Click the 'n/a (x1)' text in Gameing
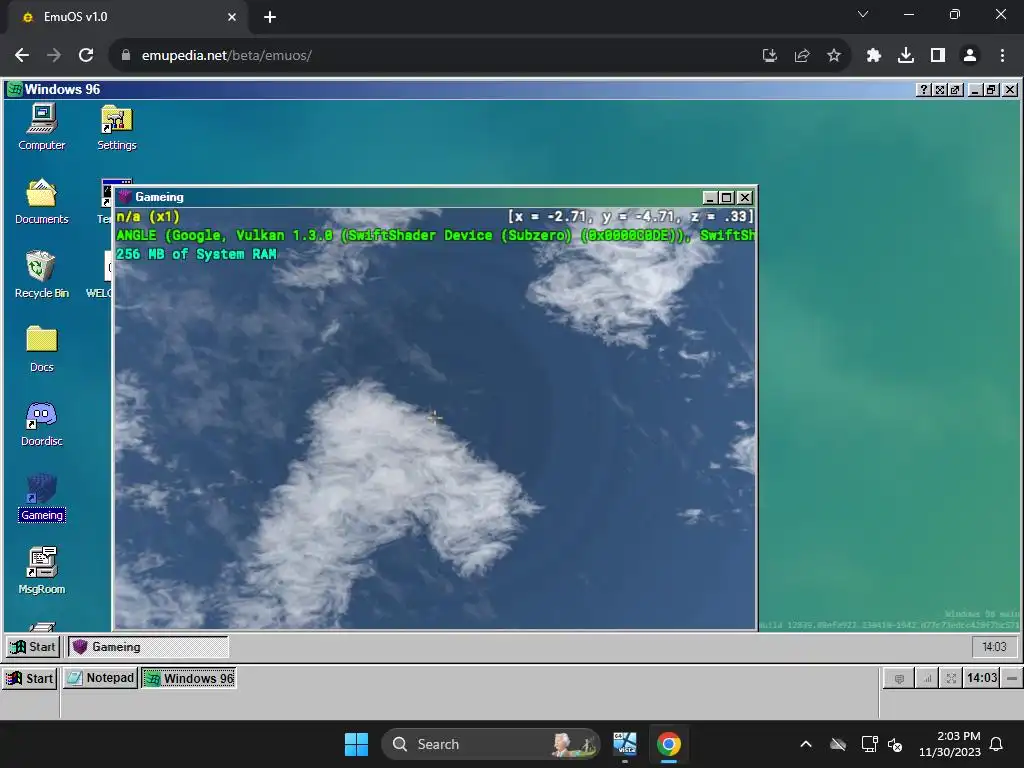This screenshot has height=768, width=1024. (148, 217)
